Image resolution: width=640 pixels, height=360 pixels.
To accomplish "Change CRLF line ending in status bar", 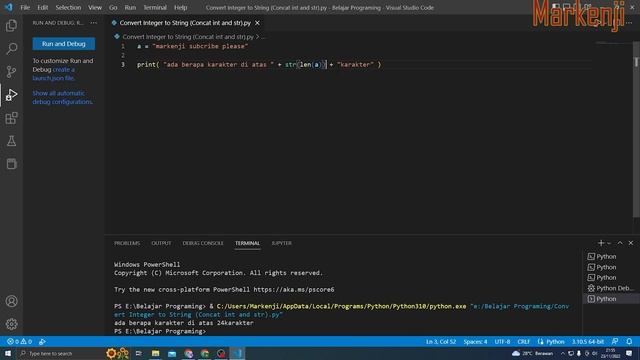I will click(x=523, y=342).
